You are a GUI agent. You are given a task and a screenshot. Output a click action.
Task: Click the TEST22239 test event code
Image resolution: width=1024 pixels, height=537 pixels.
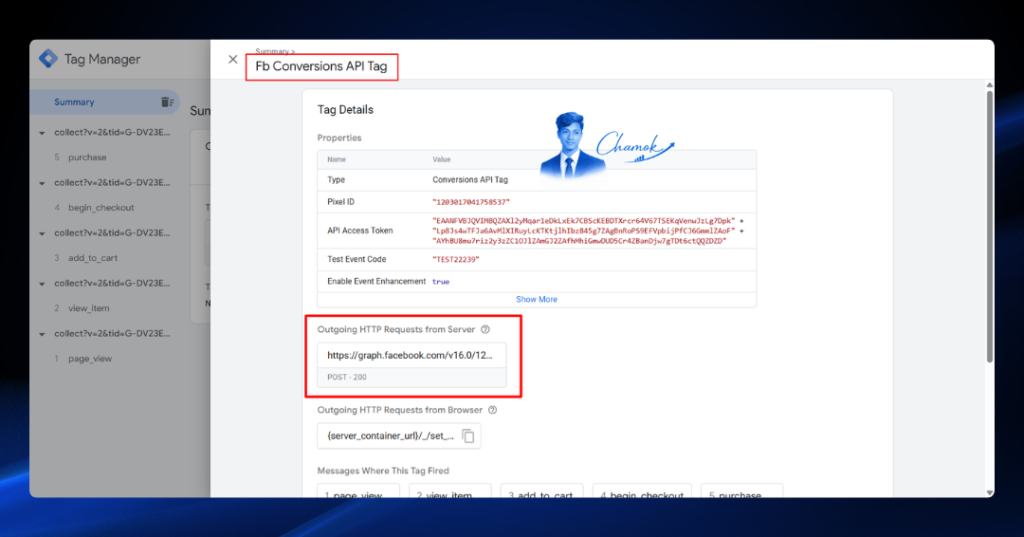[x=456, y=259]
